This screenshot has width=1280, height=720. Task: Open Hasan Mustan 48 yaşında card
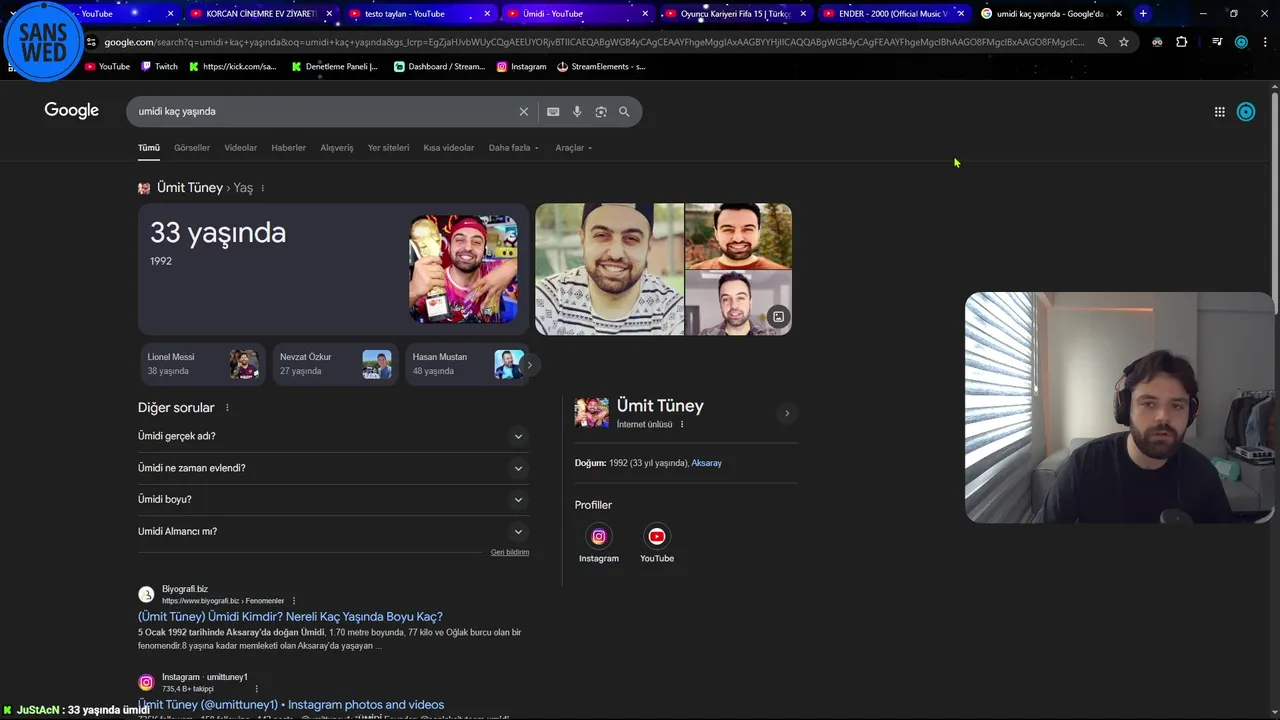pos(466,364)
